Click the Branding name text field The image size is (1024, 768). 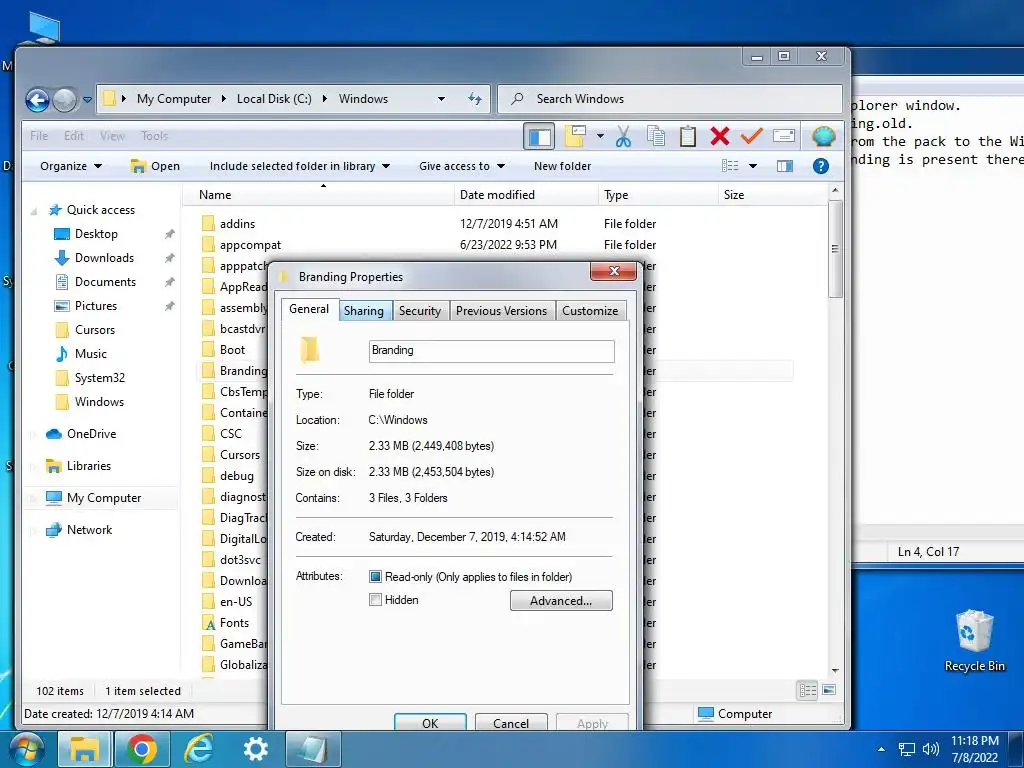[491, 351]
